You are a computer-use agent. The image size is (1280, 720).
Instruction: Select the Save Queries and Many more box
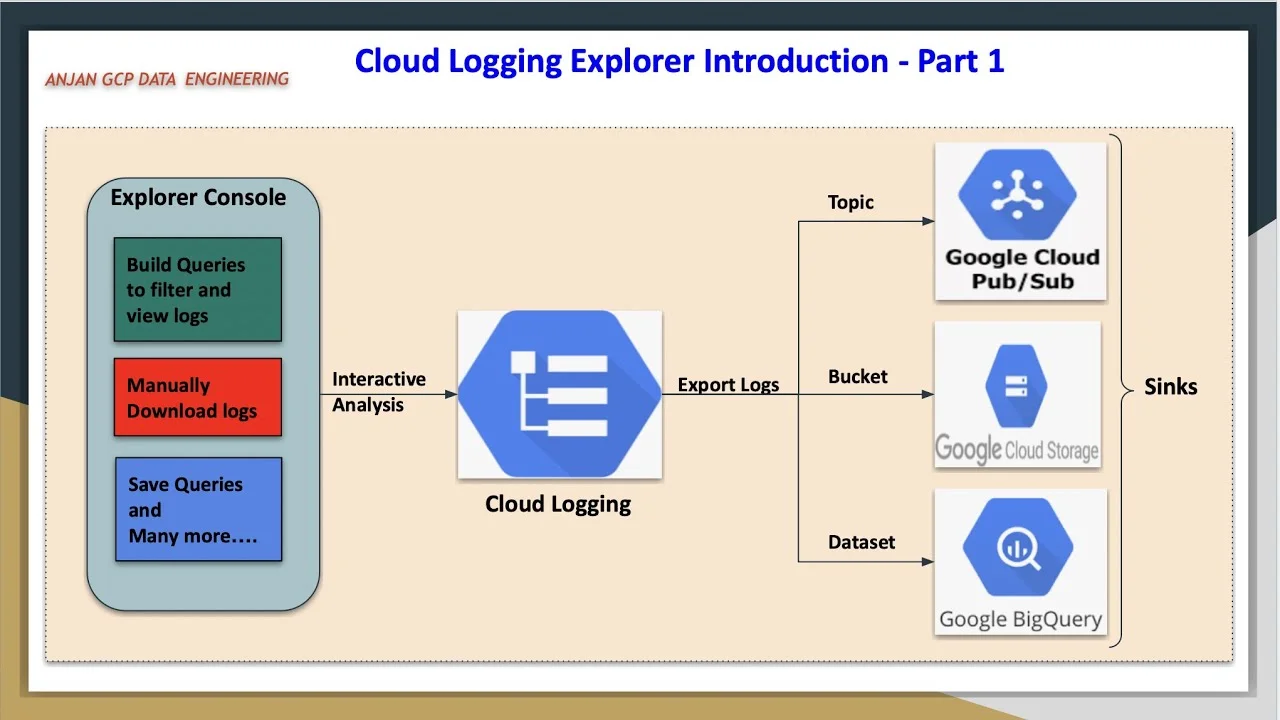tap(198, 509)
